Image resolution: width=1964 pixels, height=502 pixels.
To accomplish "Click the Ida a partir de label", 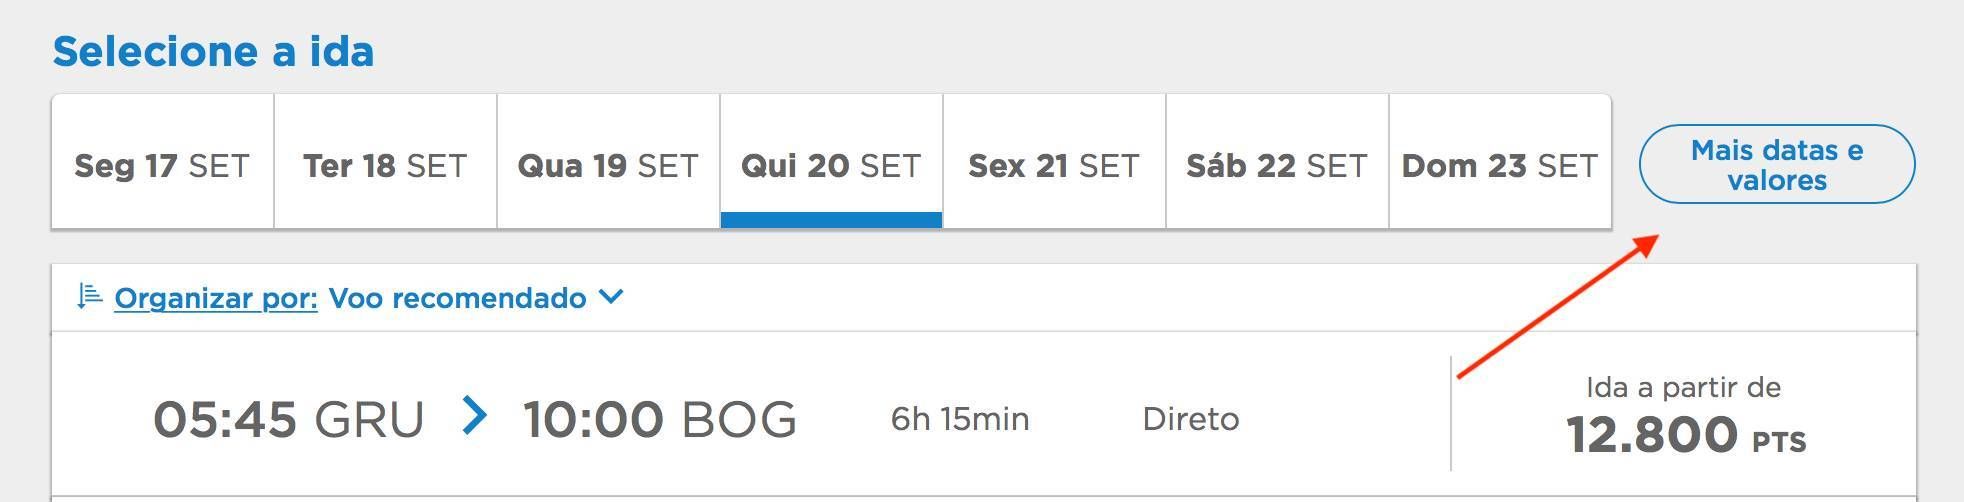I will click(x=1684, y=387).
